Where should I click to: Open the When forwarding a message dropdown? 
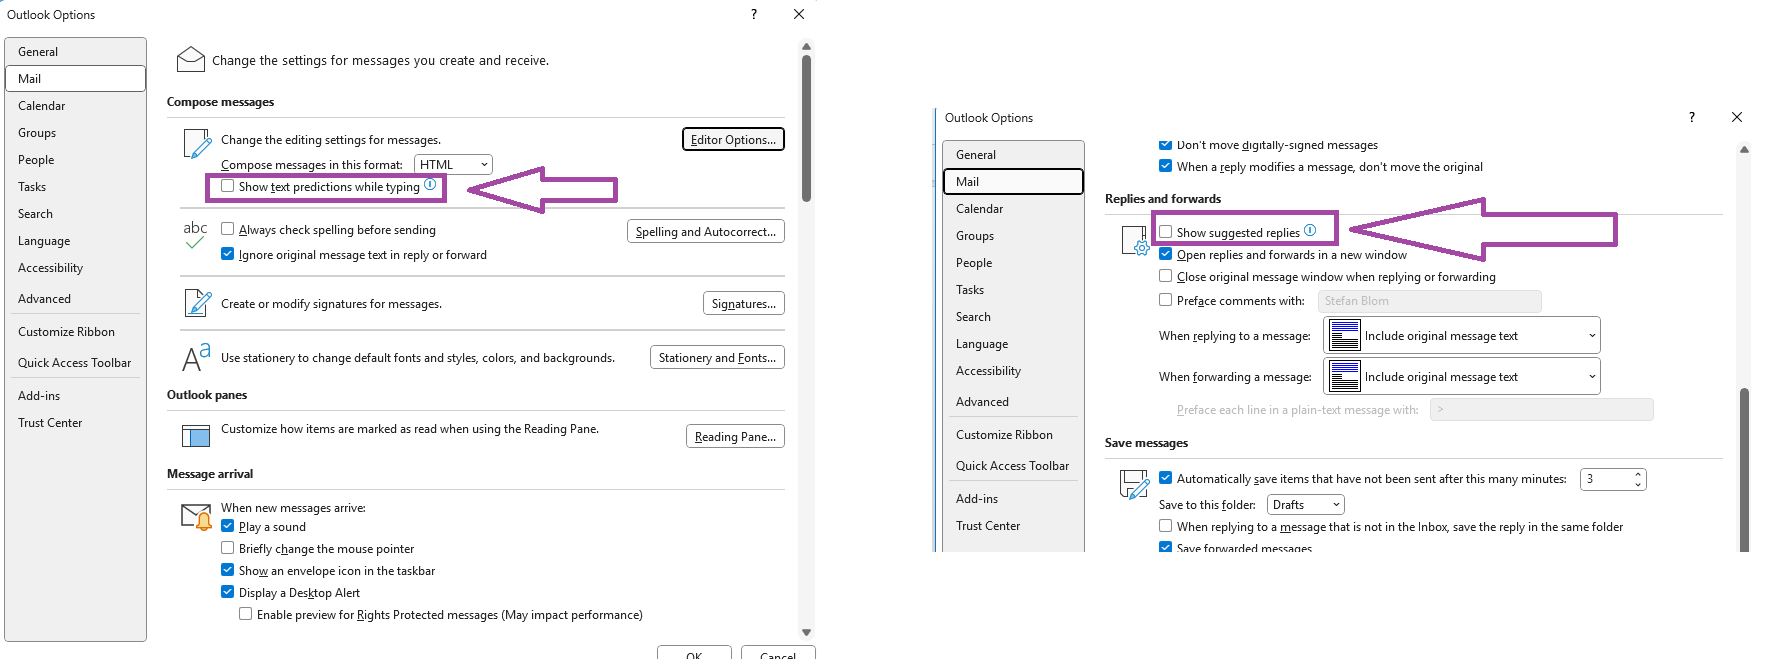[x=1462, y=376]
